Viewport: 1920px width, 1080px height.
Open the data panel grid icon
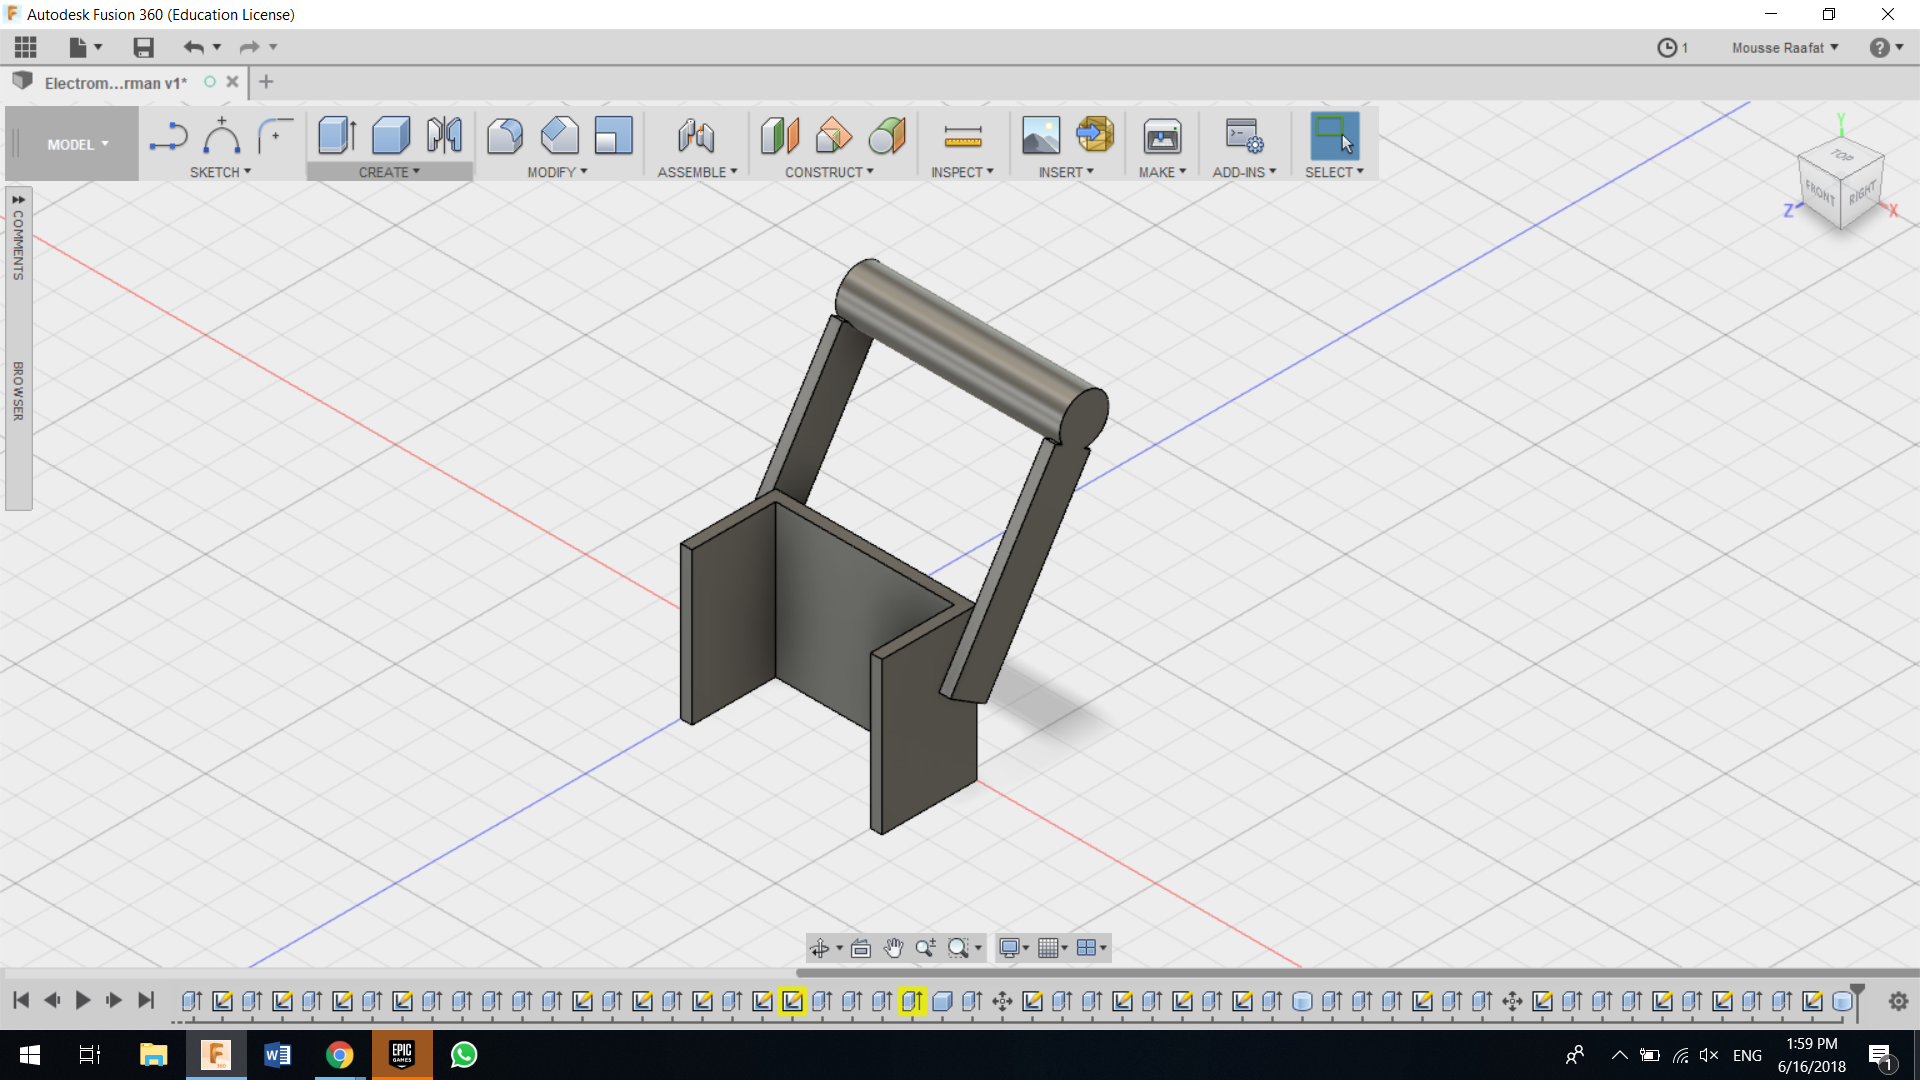pos(26,47)
